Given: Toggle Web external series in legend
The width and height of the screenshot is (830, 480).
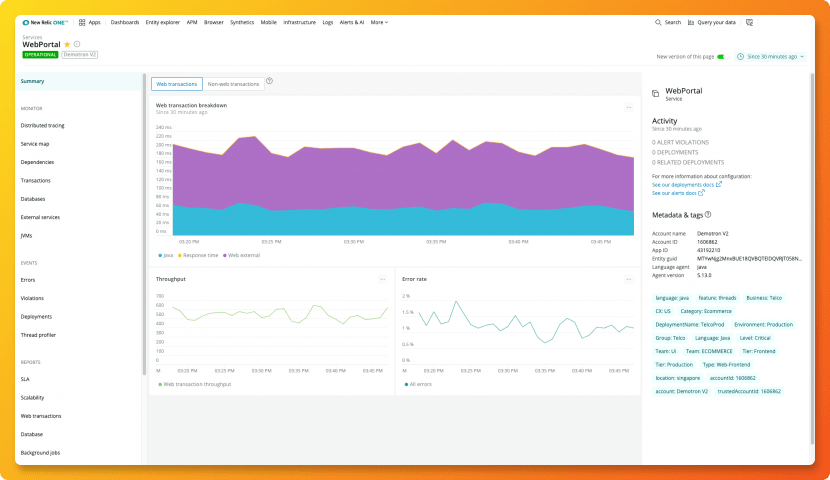Looking at the screenshot, I should tap(241, 255).
